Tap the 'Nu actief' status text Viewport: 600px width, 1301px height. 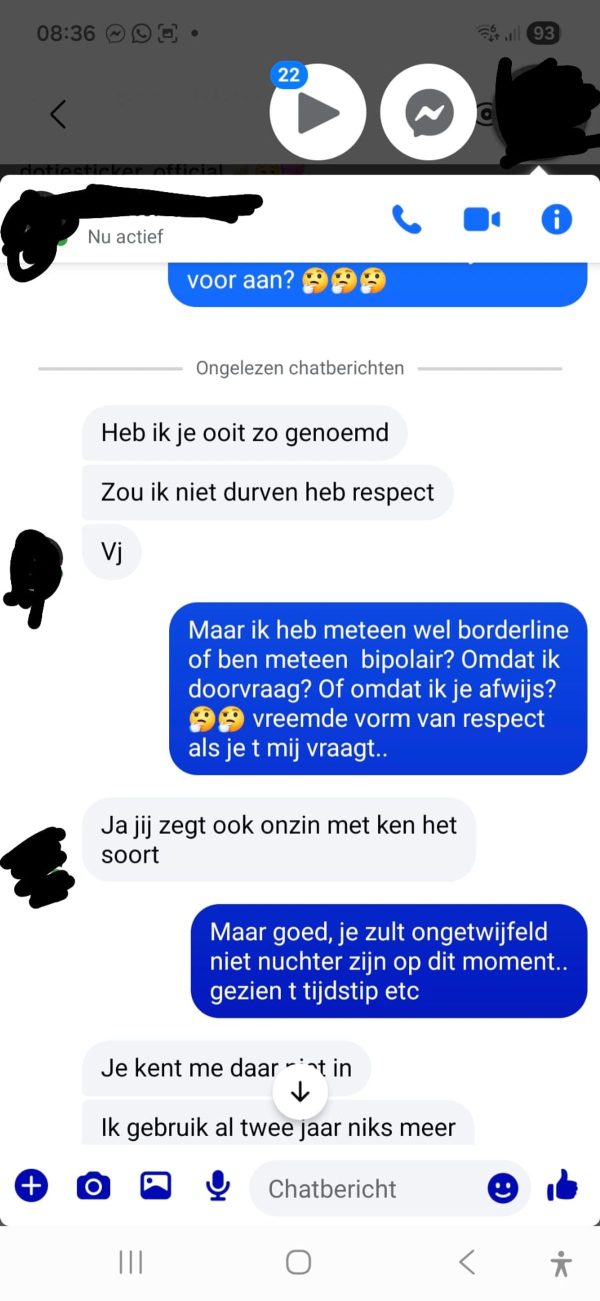(125, 237)
